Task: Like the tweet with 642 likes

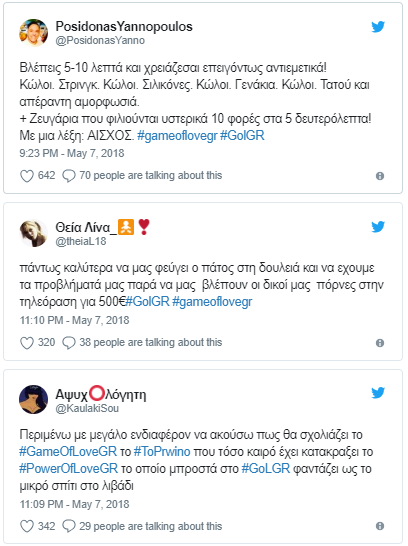Action: coord(27,176)
